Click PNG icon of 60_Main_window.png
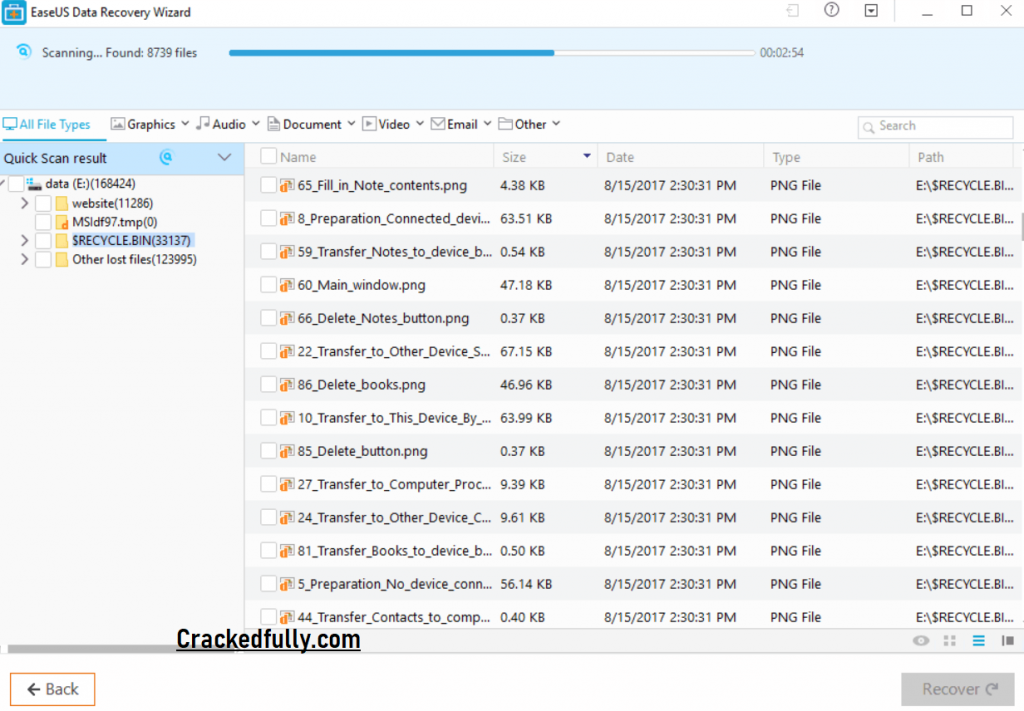Screen dimensions: 1024x711 (286, 285)
